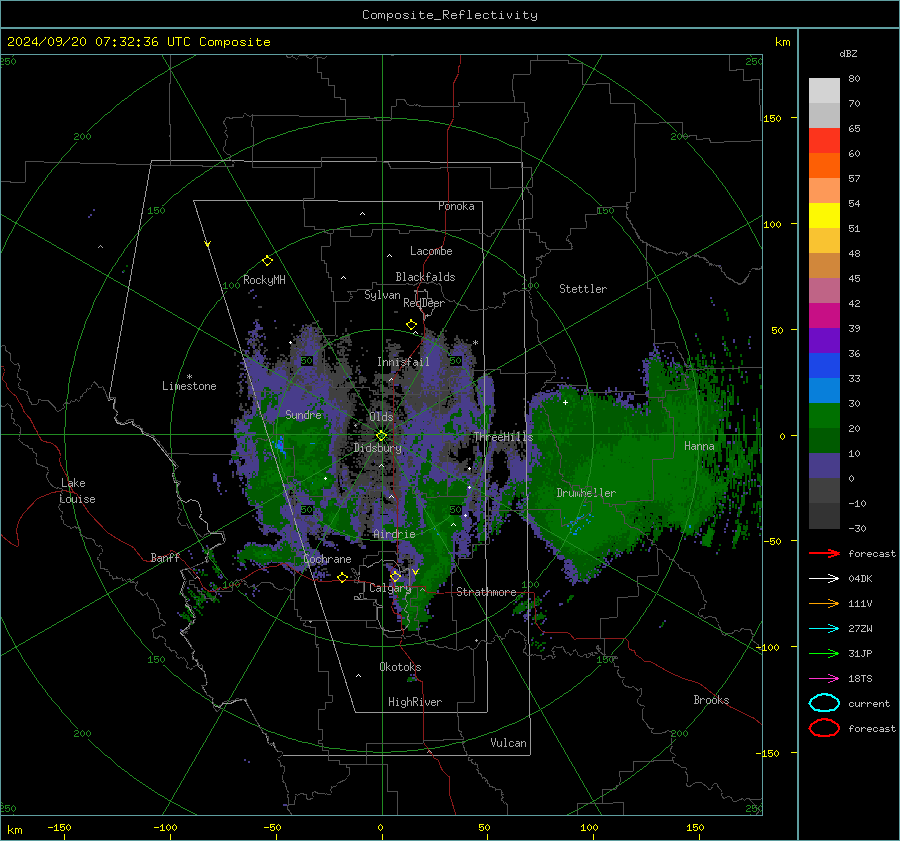
Task: Select the Calgary map label
Action: (390, 588)
